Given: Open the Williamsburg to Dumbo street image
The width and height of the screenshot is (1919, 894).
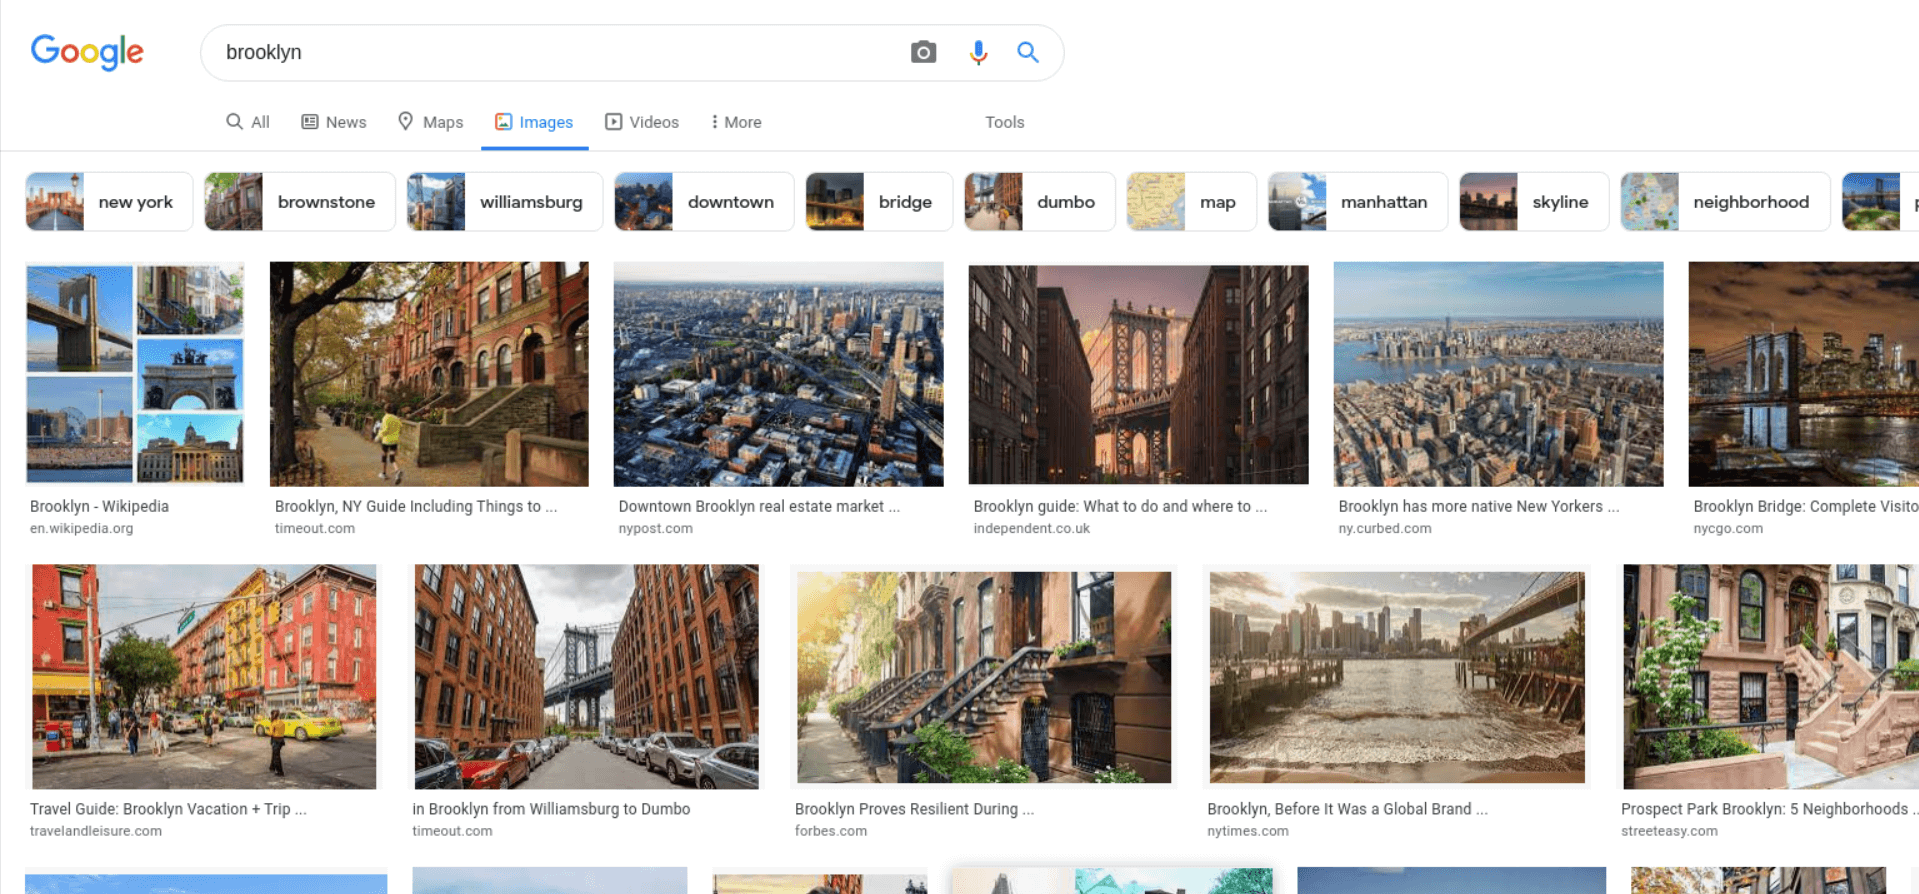Looking at the screenshot, I should coord(586,677).
